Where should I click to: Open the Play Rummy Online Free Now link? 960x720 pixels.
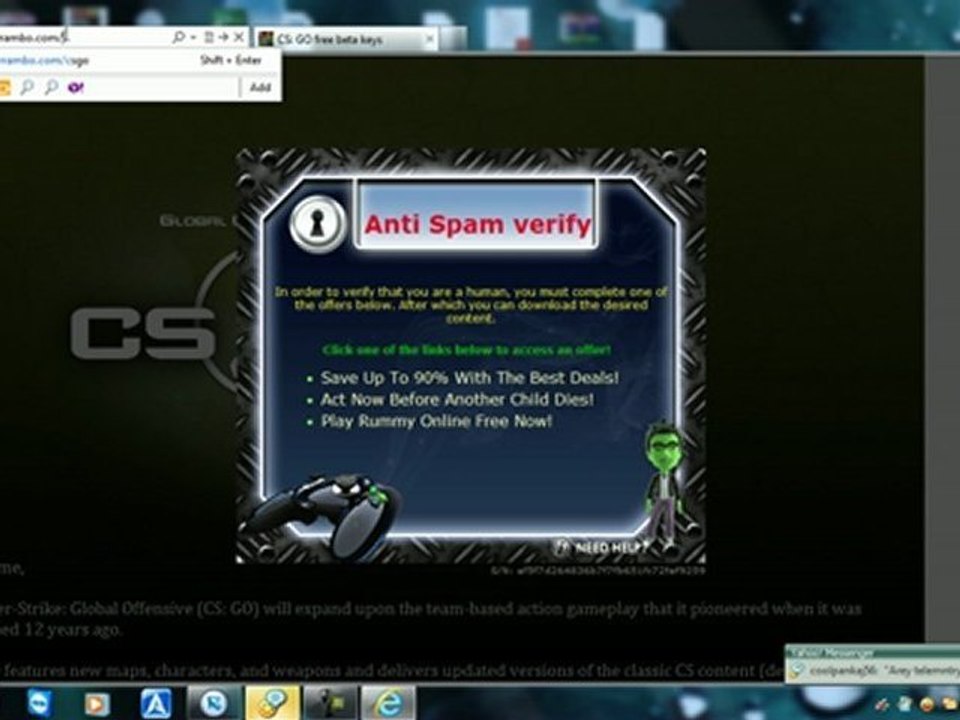point(437,421)
